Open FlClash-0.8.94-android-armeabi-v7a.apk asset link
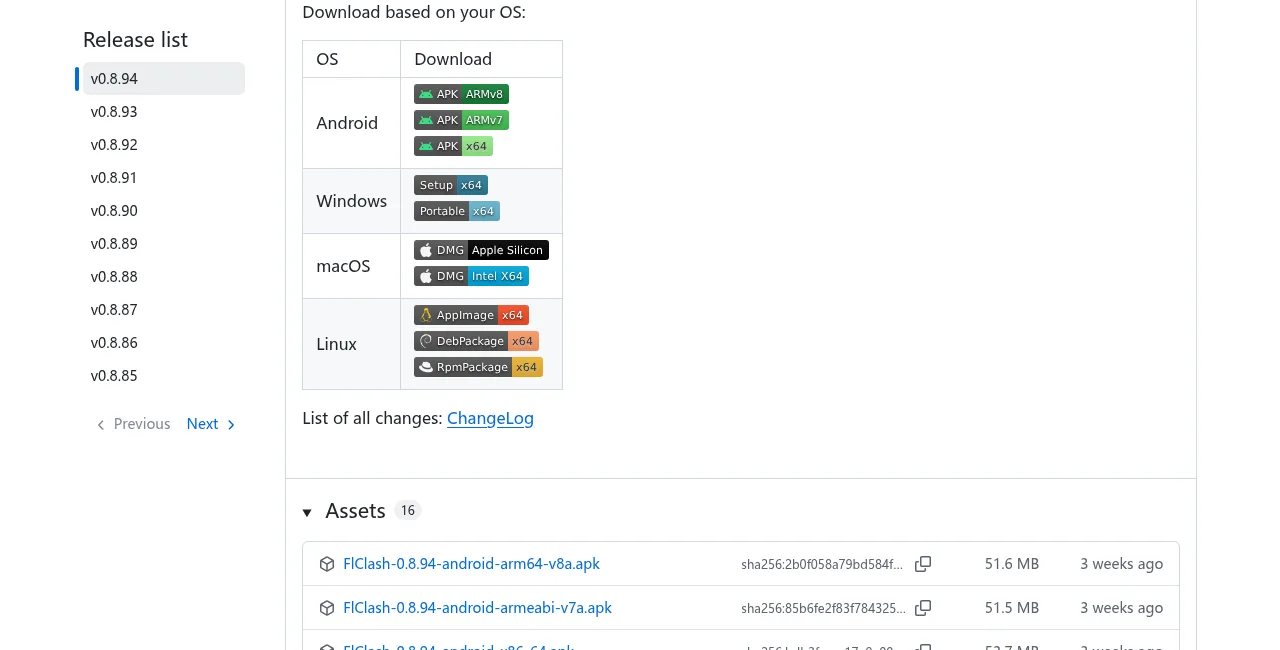The width and height of the screenshot is (1280, 650). tap(477, 608)
